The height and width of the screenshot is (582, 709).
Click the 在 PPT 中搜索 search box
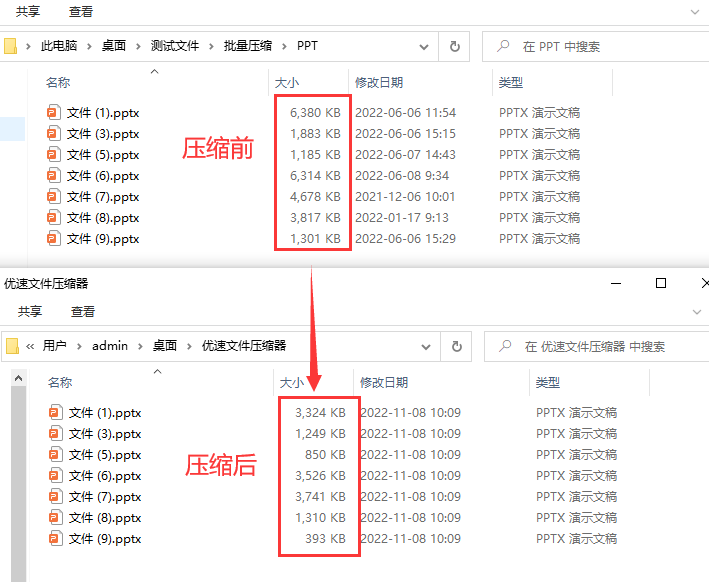pyautogui.click(x=595, y=47)
